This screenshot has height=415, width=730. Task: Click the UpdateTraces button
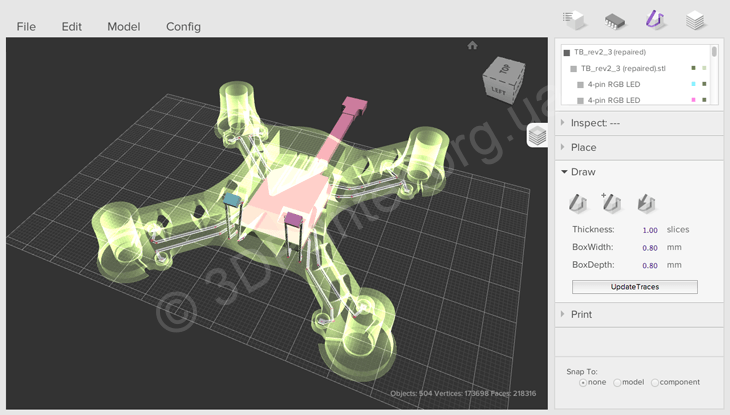[634, 287]
